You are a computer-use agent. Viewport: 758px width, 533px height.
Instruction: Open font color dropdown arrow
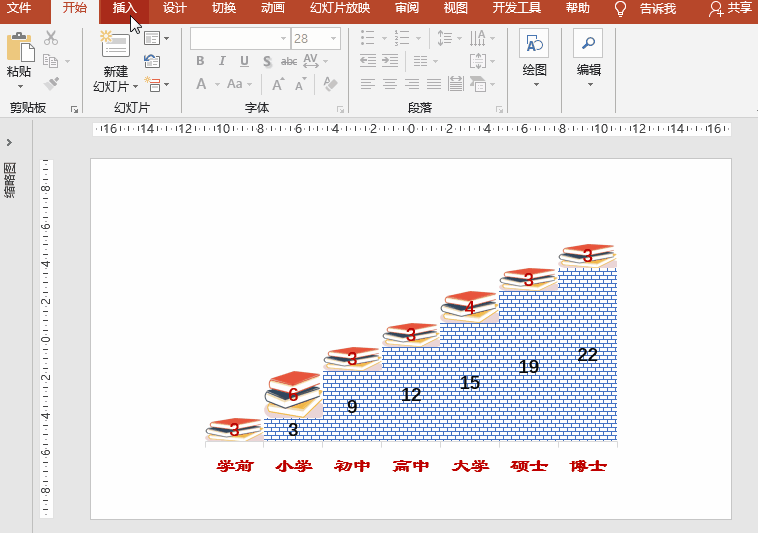click(217, 85)
